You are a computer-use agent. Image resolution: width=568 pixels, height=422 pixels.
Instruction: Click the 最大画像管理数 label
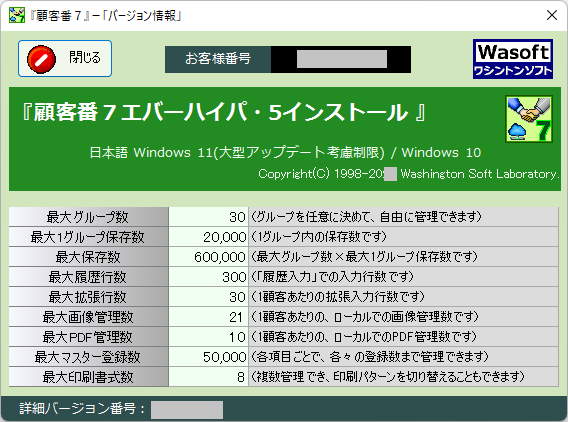tap(89, 317)
